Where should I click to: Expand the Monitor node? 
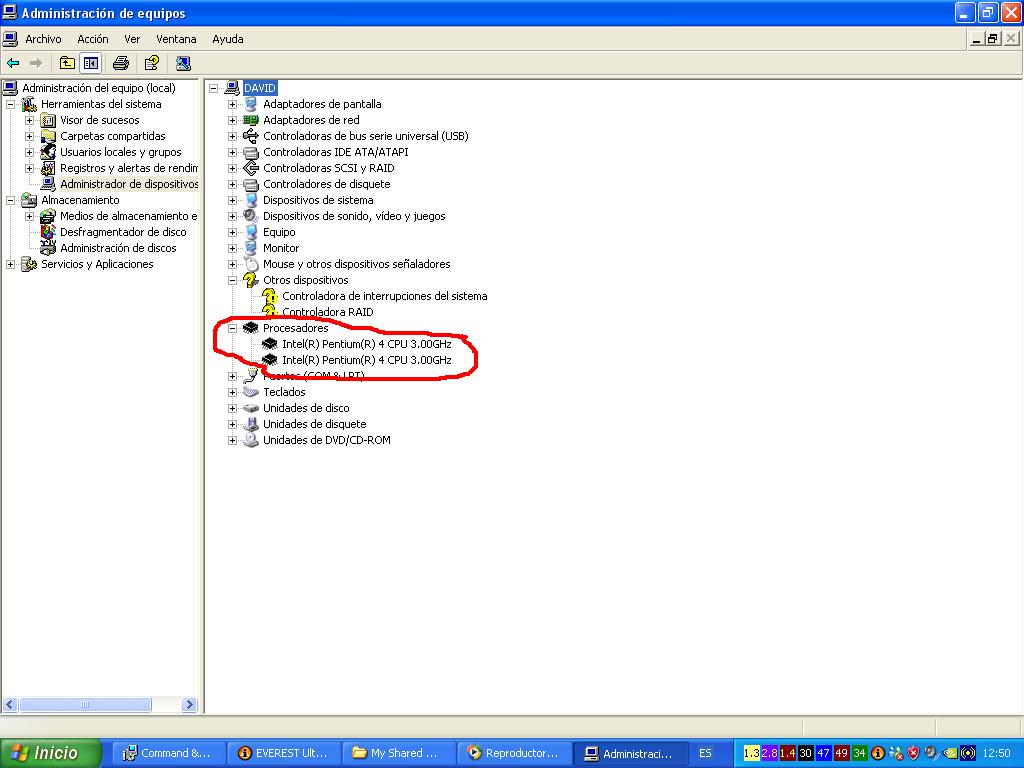pyautogui.click(x=232, y=248)
